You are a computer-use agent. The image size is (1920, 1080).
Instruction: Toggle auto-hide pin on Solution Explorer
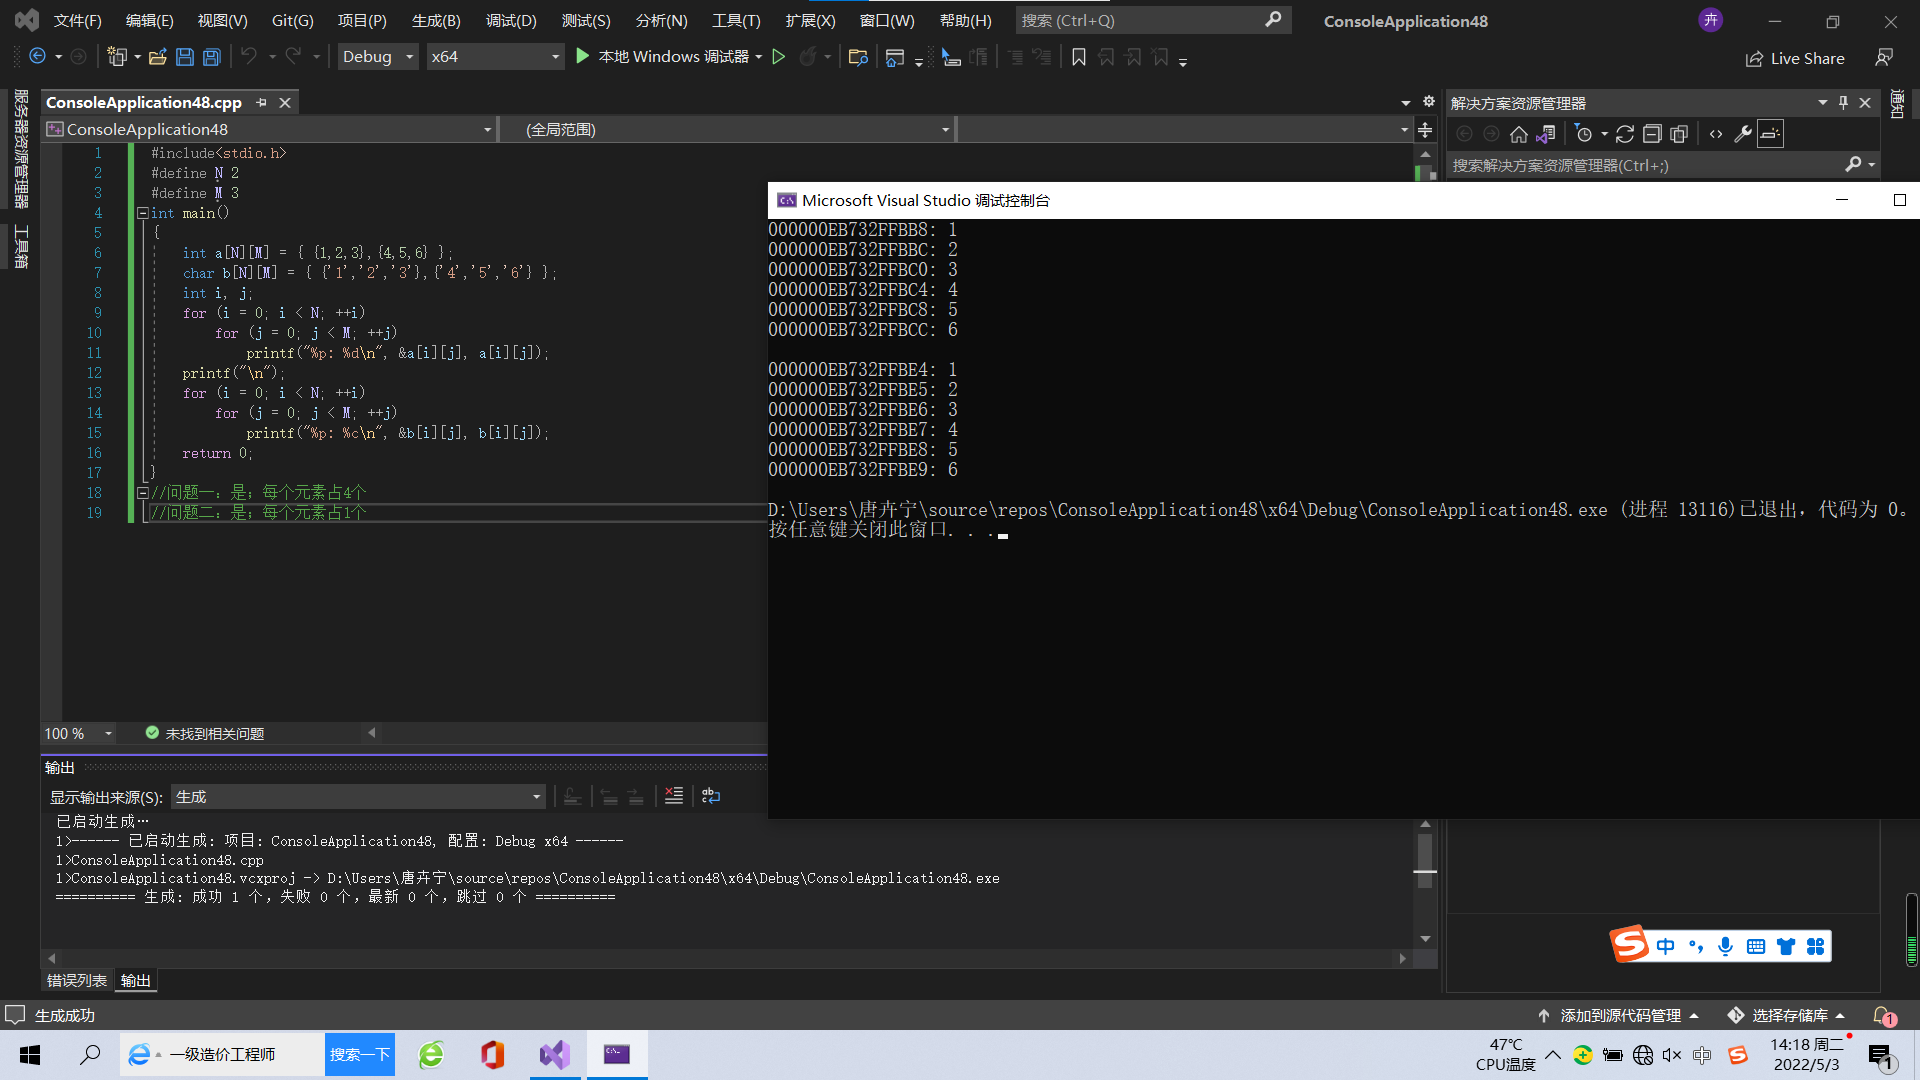tap(1843, 103)
